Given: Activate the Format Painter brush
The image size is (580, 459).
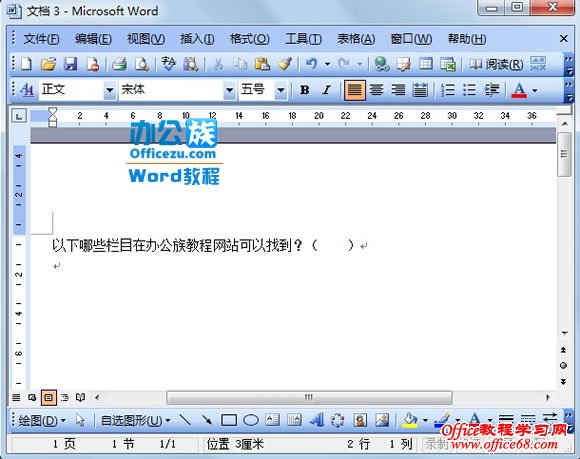Looking at the screenshot, I should 284,64.
